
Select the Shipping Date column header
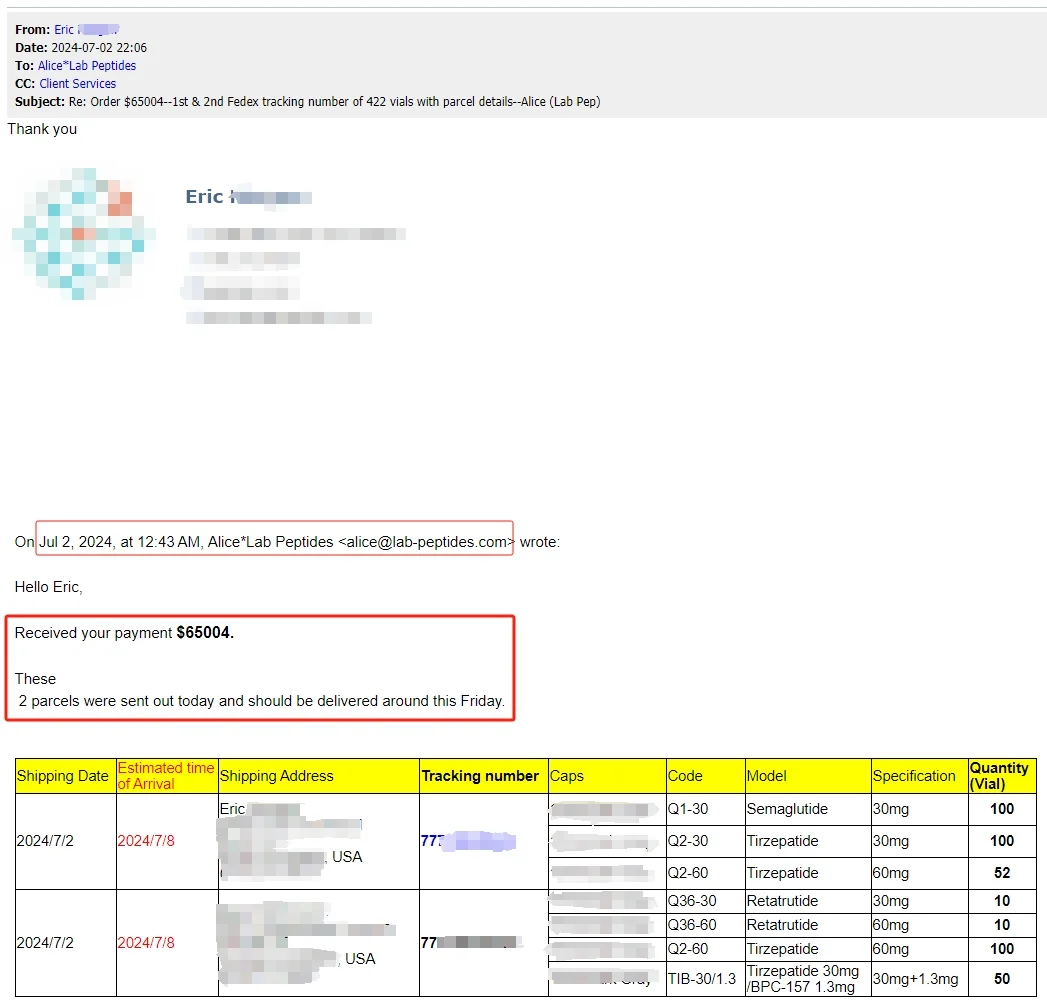point(63,776)
